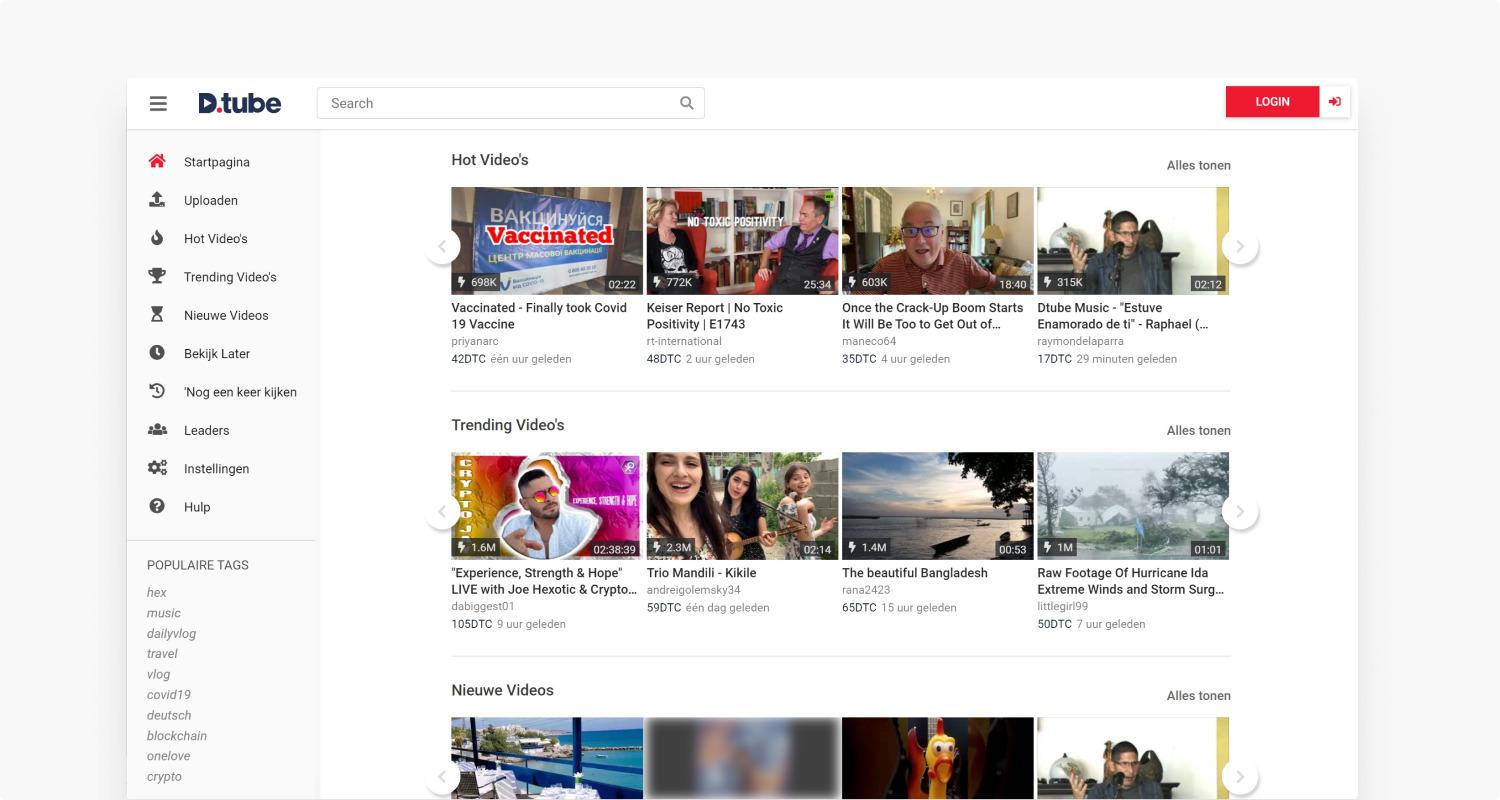Open the rubber chicken thumbnail in Nieuwe Videos
The image size is (1500, 800).
pos(938,758)
